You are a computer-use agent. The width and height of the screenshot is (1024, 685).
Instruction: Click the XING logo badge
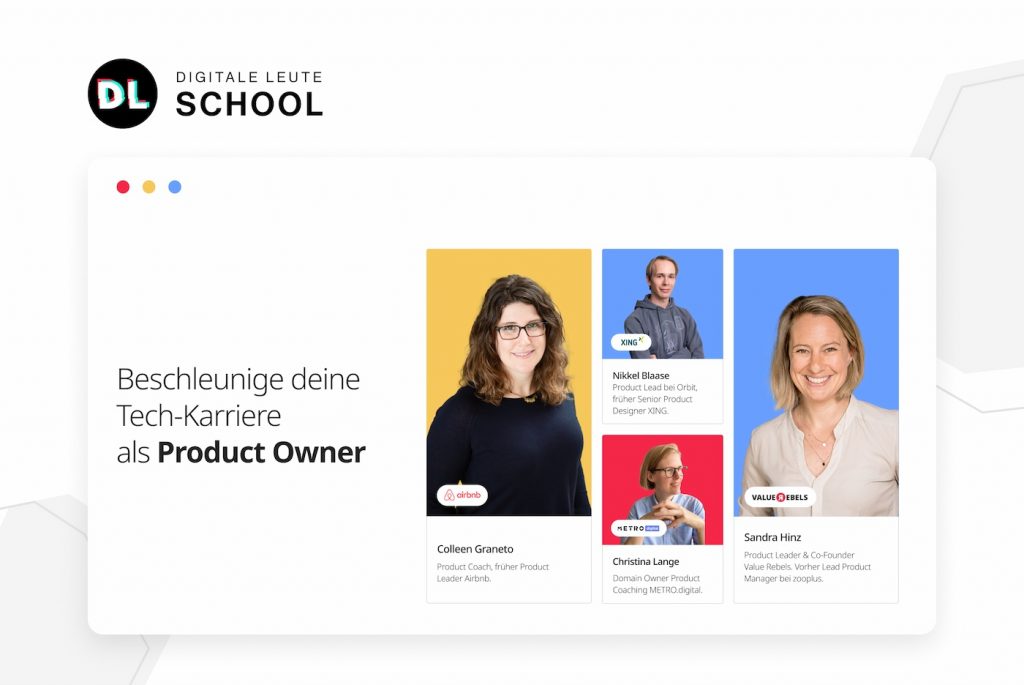(x=631, y=342)
